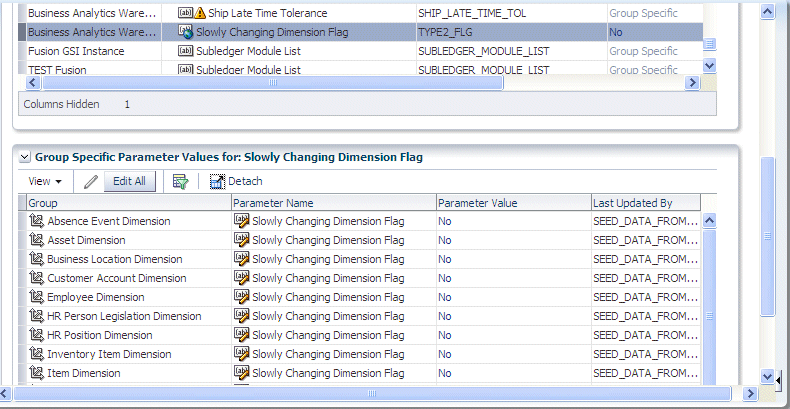The height and width of the screenshot is (409, 790).
Task: Click parameter icon in Employee Dimension row
Action: 242,297
